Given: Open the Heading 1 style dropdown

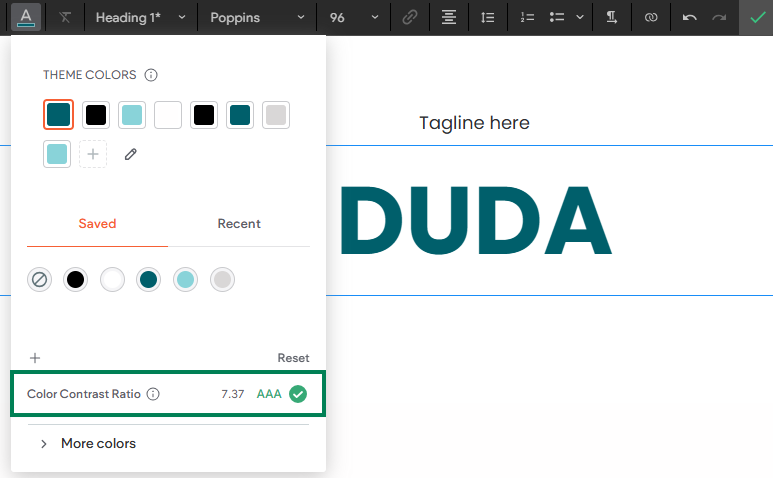Looking at the screenshot, I should tap(141, 18).
